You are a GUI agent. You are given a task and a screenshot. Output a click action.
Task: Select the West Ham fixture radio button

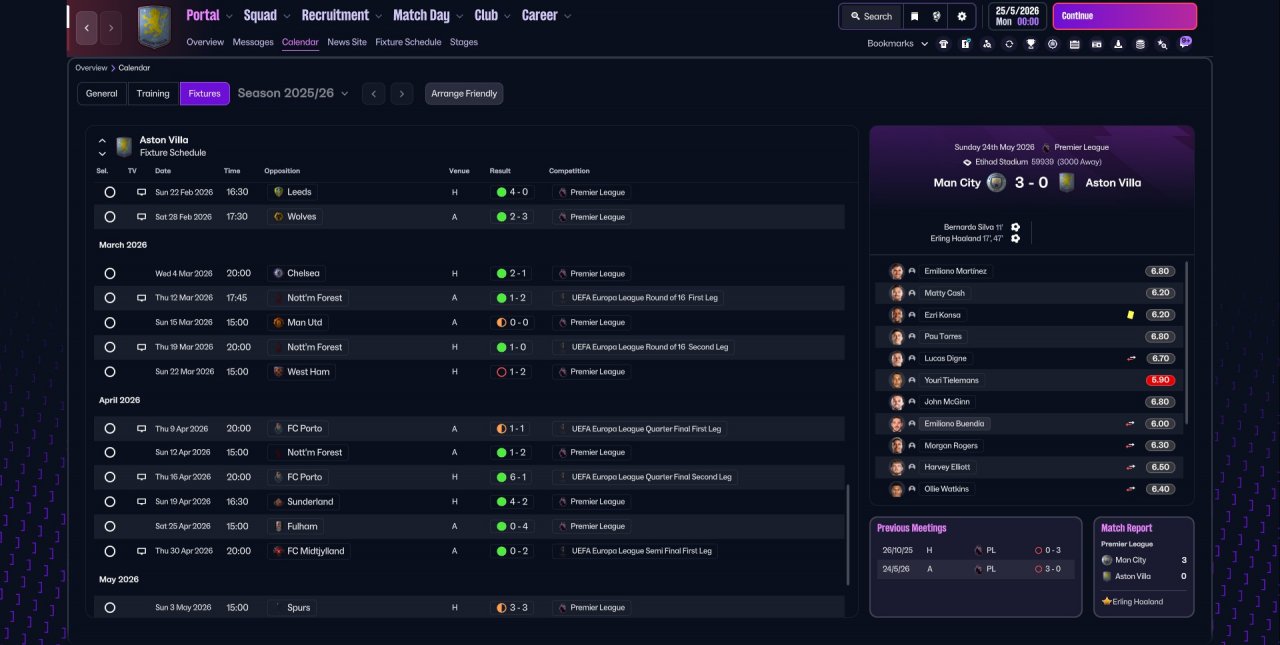pyautogui.click(x=110, y=372)
